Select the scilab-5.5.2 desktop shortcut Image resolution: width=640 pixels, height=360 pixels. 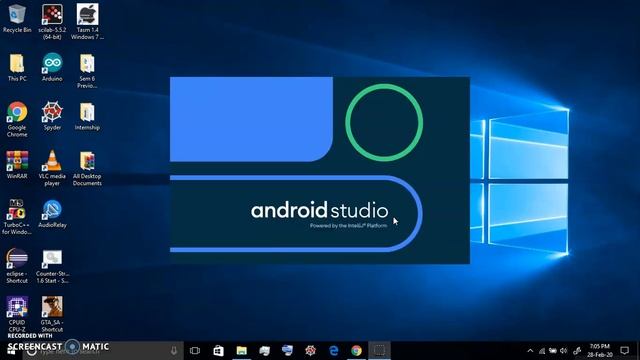click(x=52, y=22)
